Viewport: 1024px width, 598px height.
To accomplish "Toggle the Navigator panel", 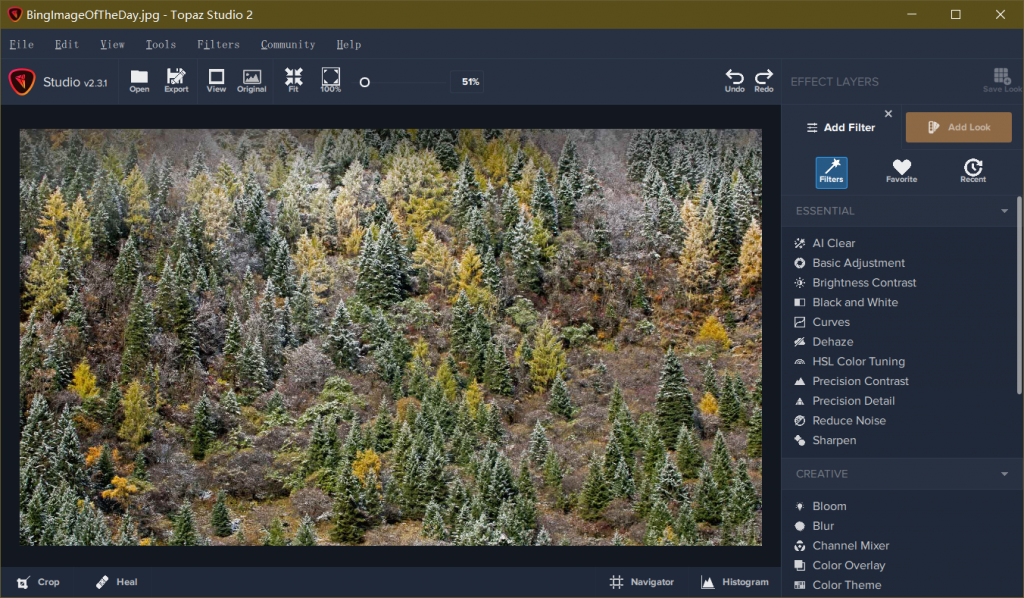I will pos(641,582).
